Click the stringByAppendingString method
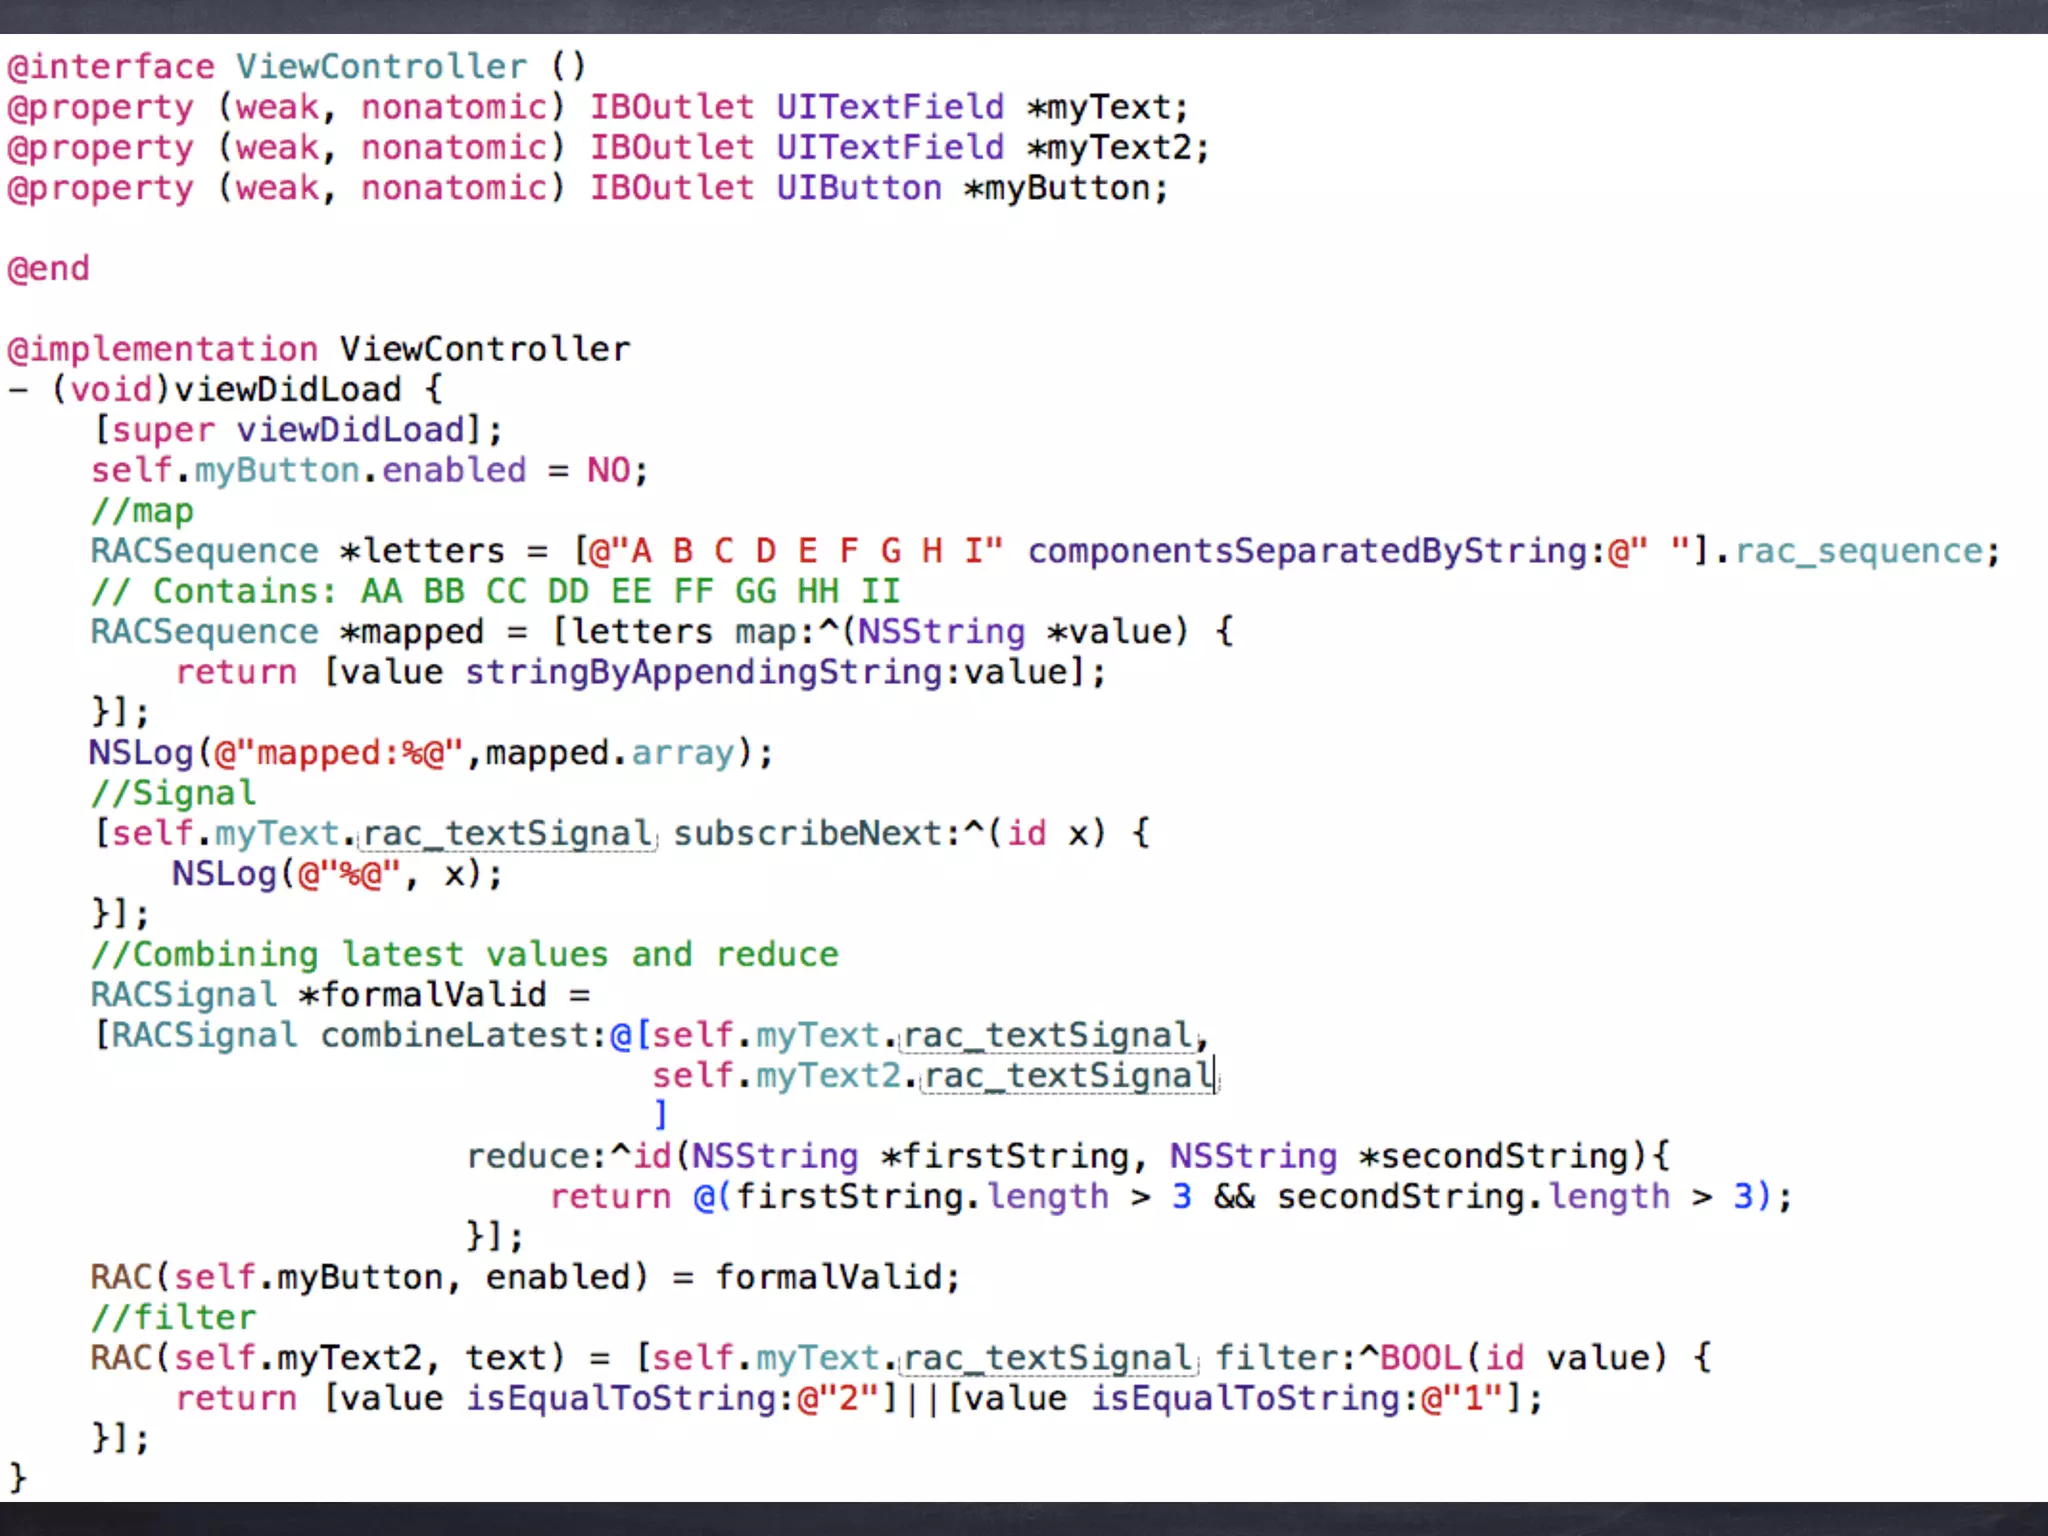2048x1536 pixels. (703, 672)
